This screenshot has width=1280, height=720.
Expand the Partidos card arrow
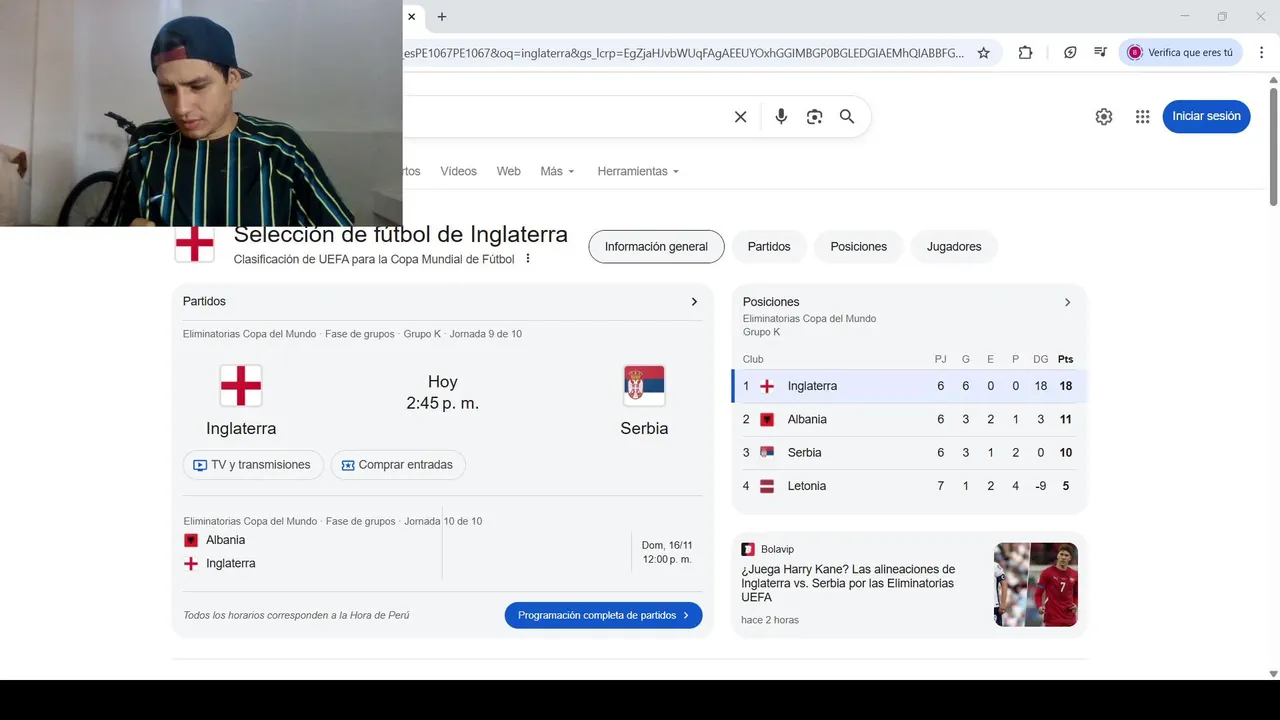coord(694,301)
